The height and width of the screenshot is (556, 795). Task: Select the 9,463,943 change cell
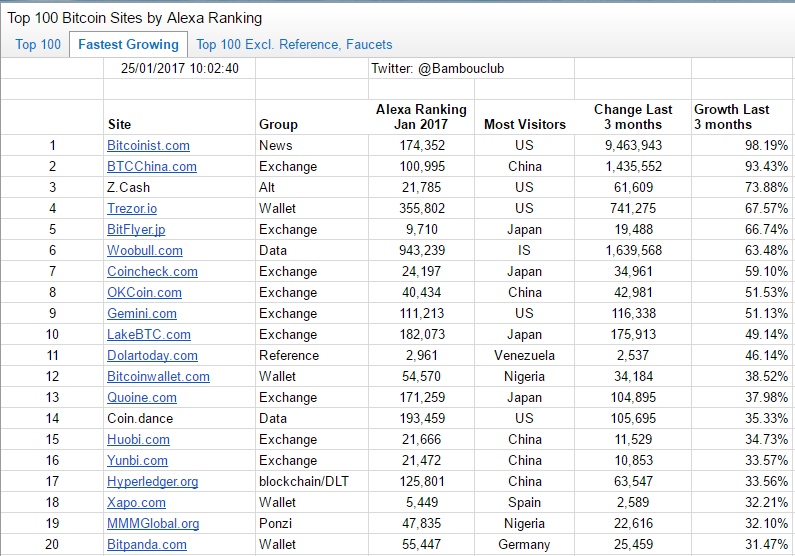pyautogui.click(x=633, y=145)
